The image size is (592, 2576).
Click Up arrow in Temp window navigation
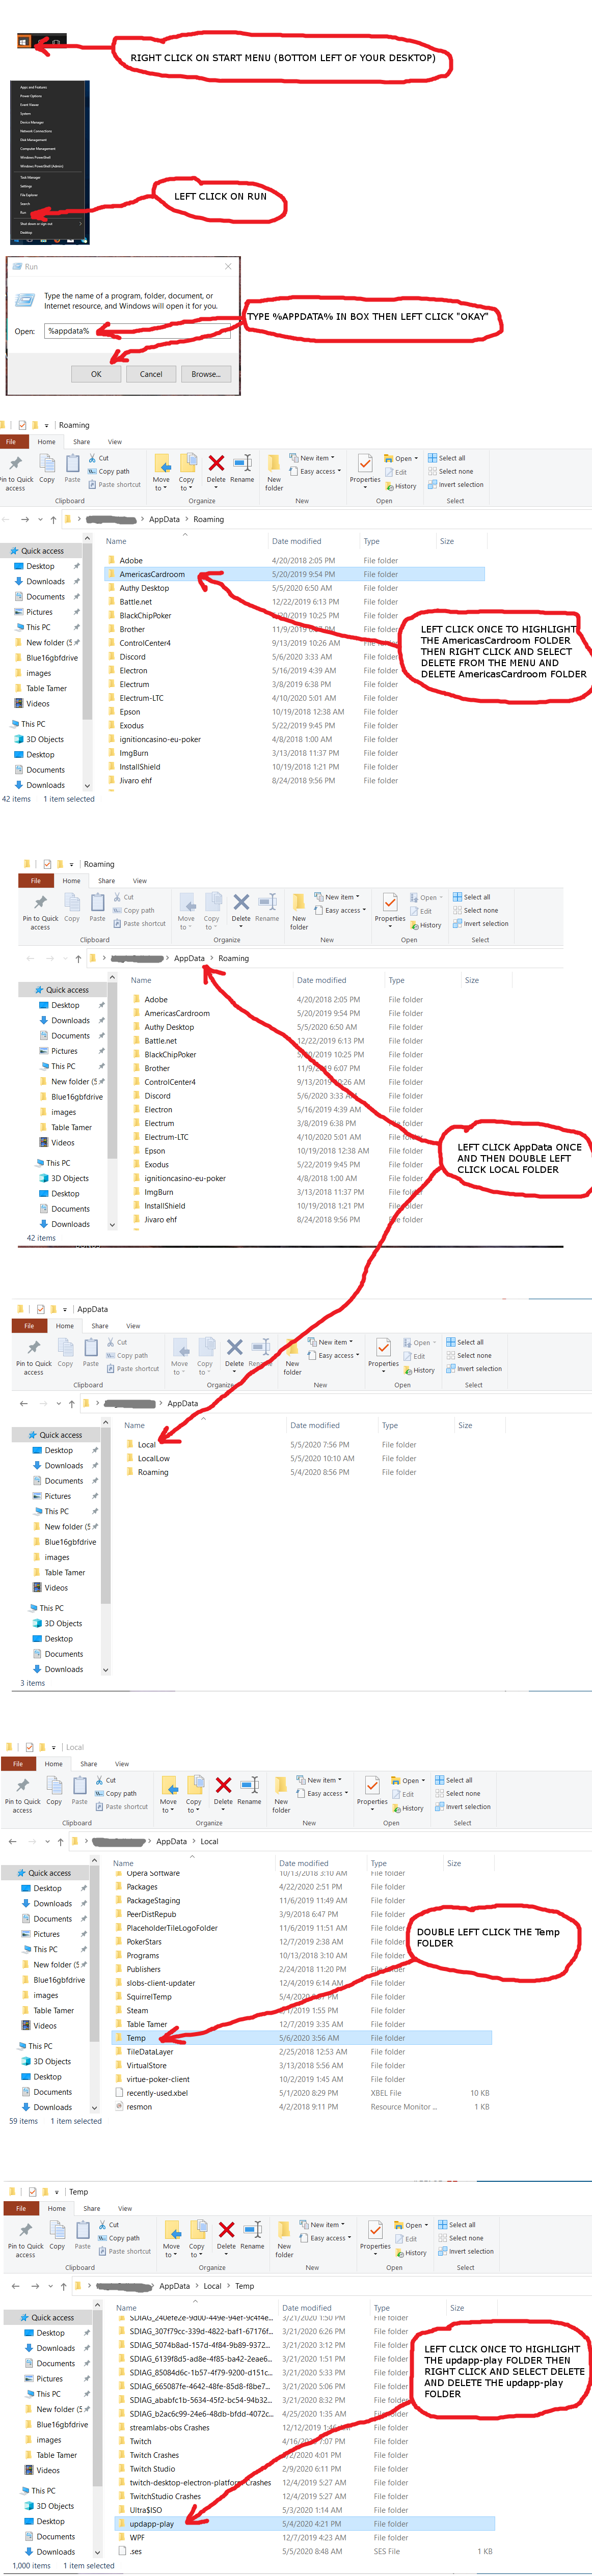click(x=63, y=2286)
